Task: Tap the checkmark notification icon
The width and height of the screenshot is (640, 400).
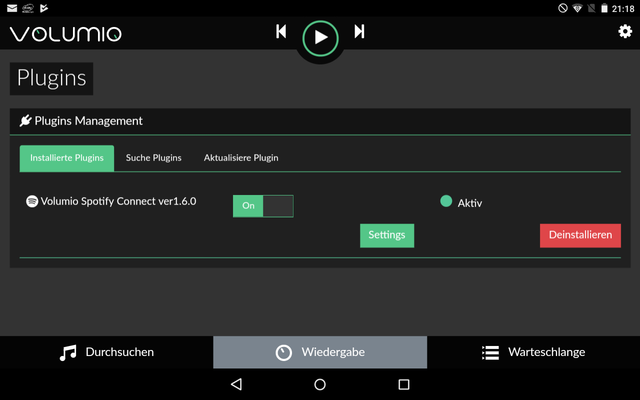Action: (x=44, y=8)
